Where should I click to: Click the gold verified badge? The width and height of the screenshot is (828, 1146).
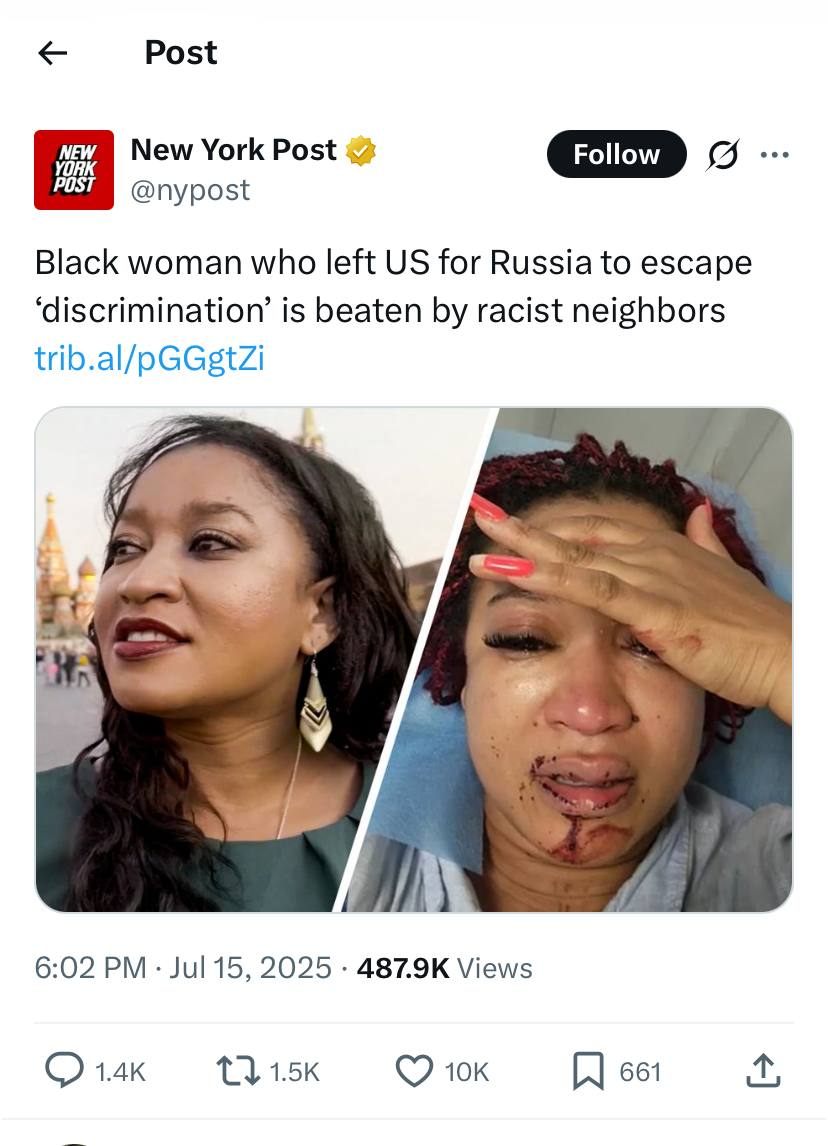(360, 151)
